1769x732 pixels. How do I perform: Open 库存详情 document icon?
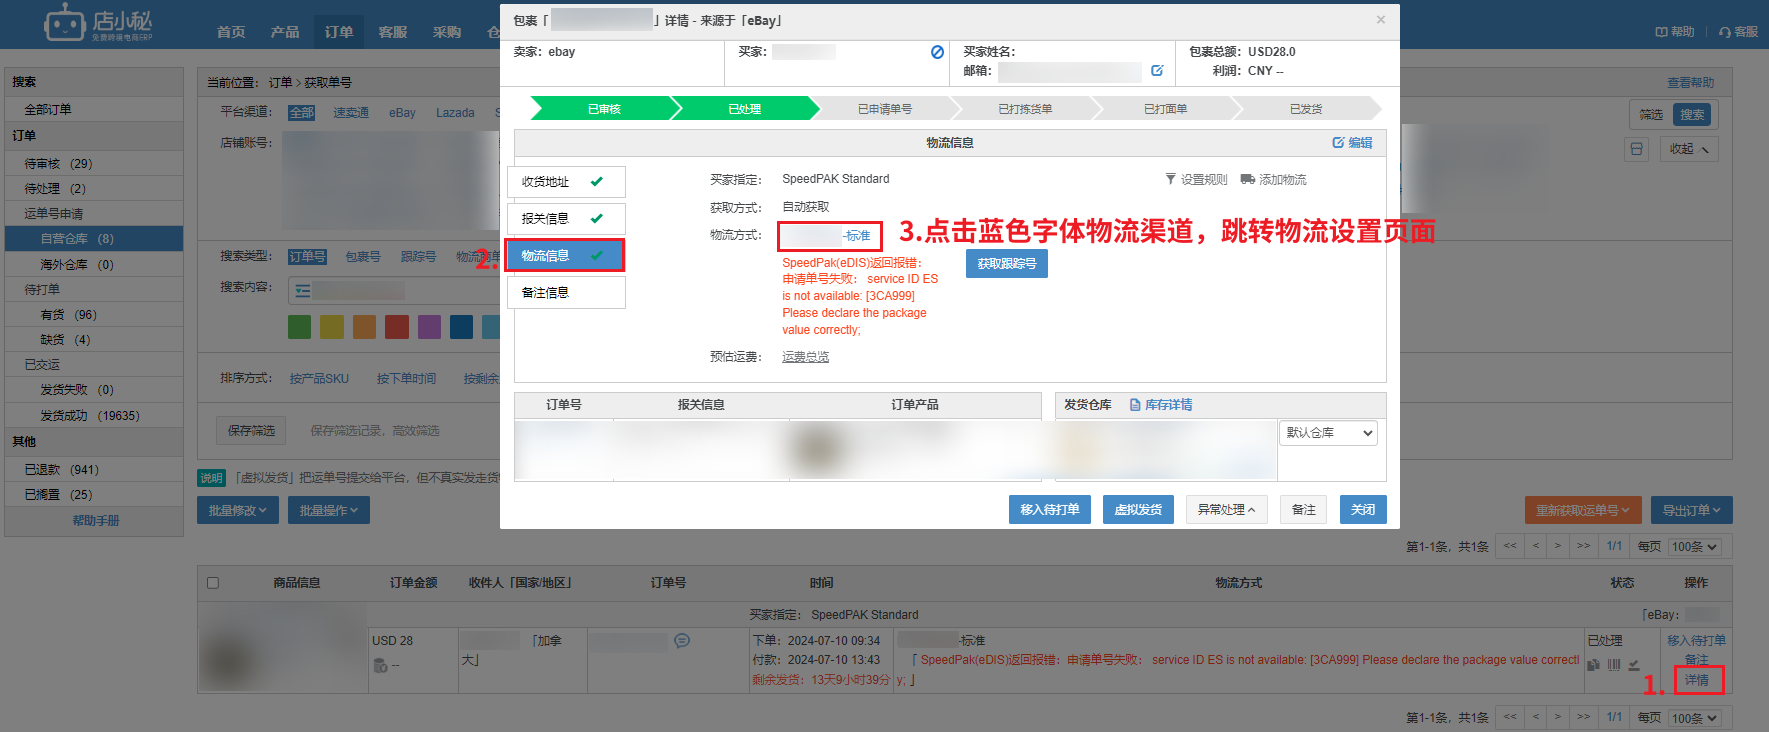[1135, 405]
